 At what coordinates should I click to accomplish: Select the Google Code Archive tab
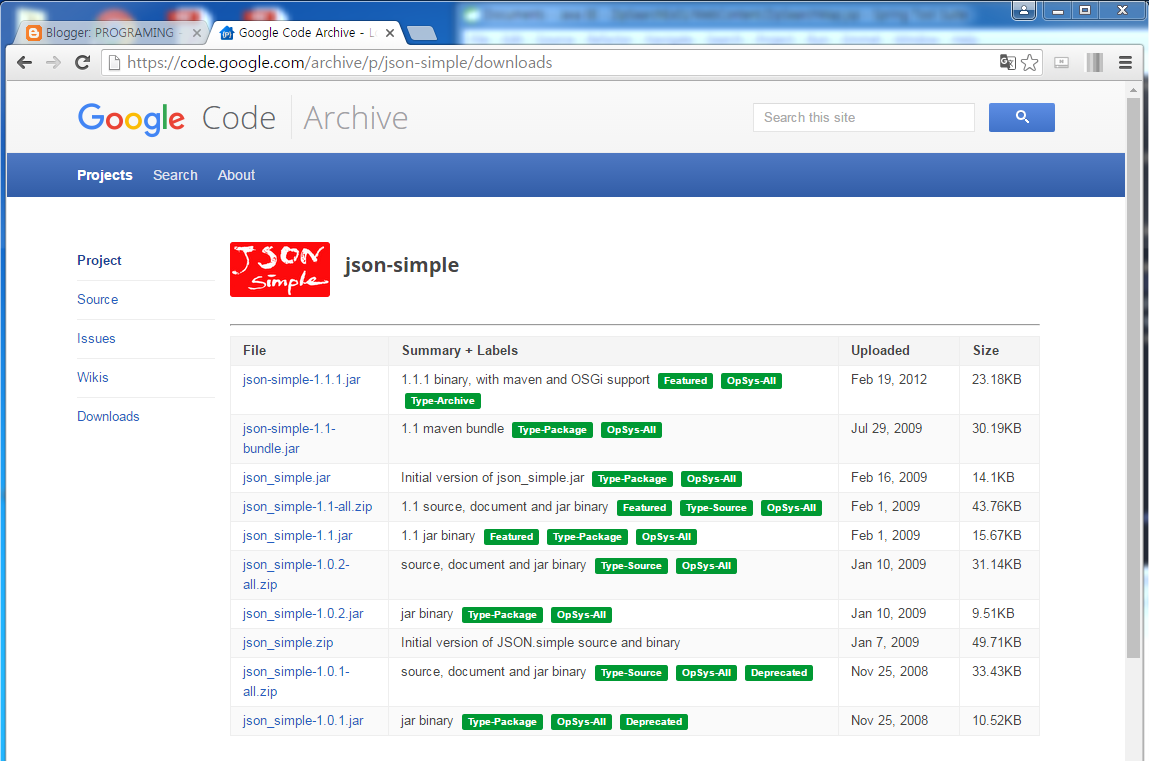[x=308, y=33]
